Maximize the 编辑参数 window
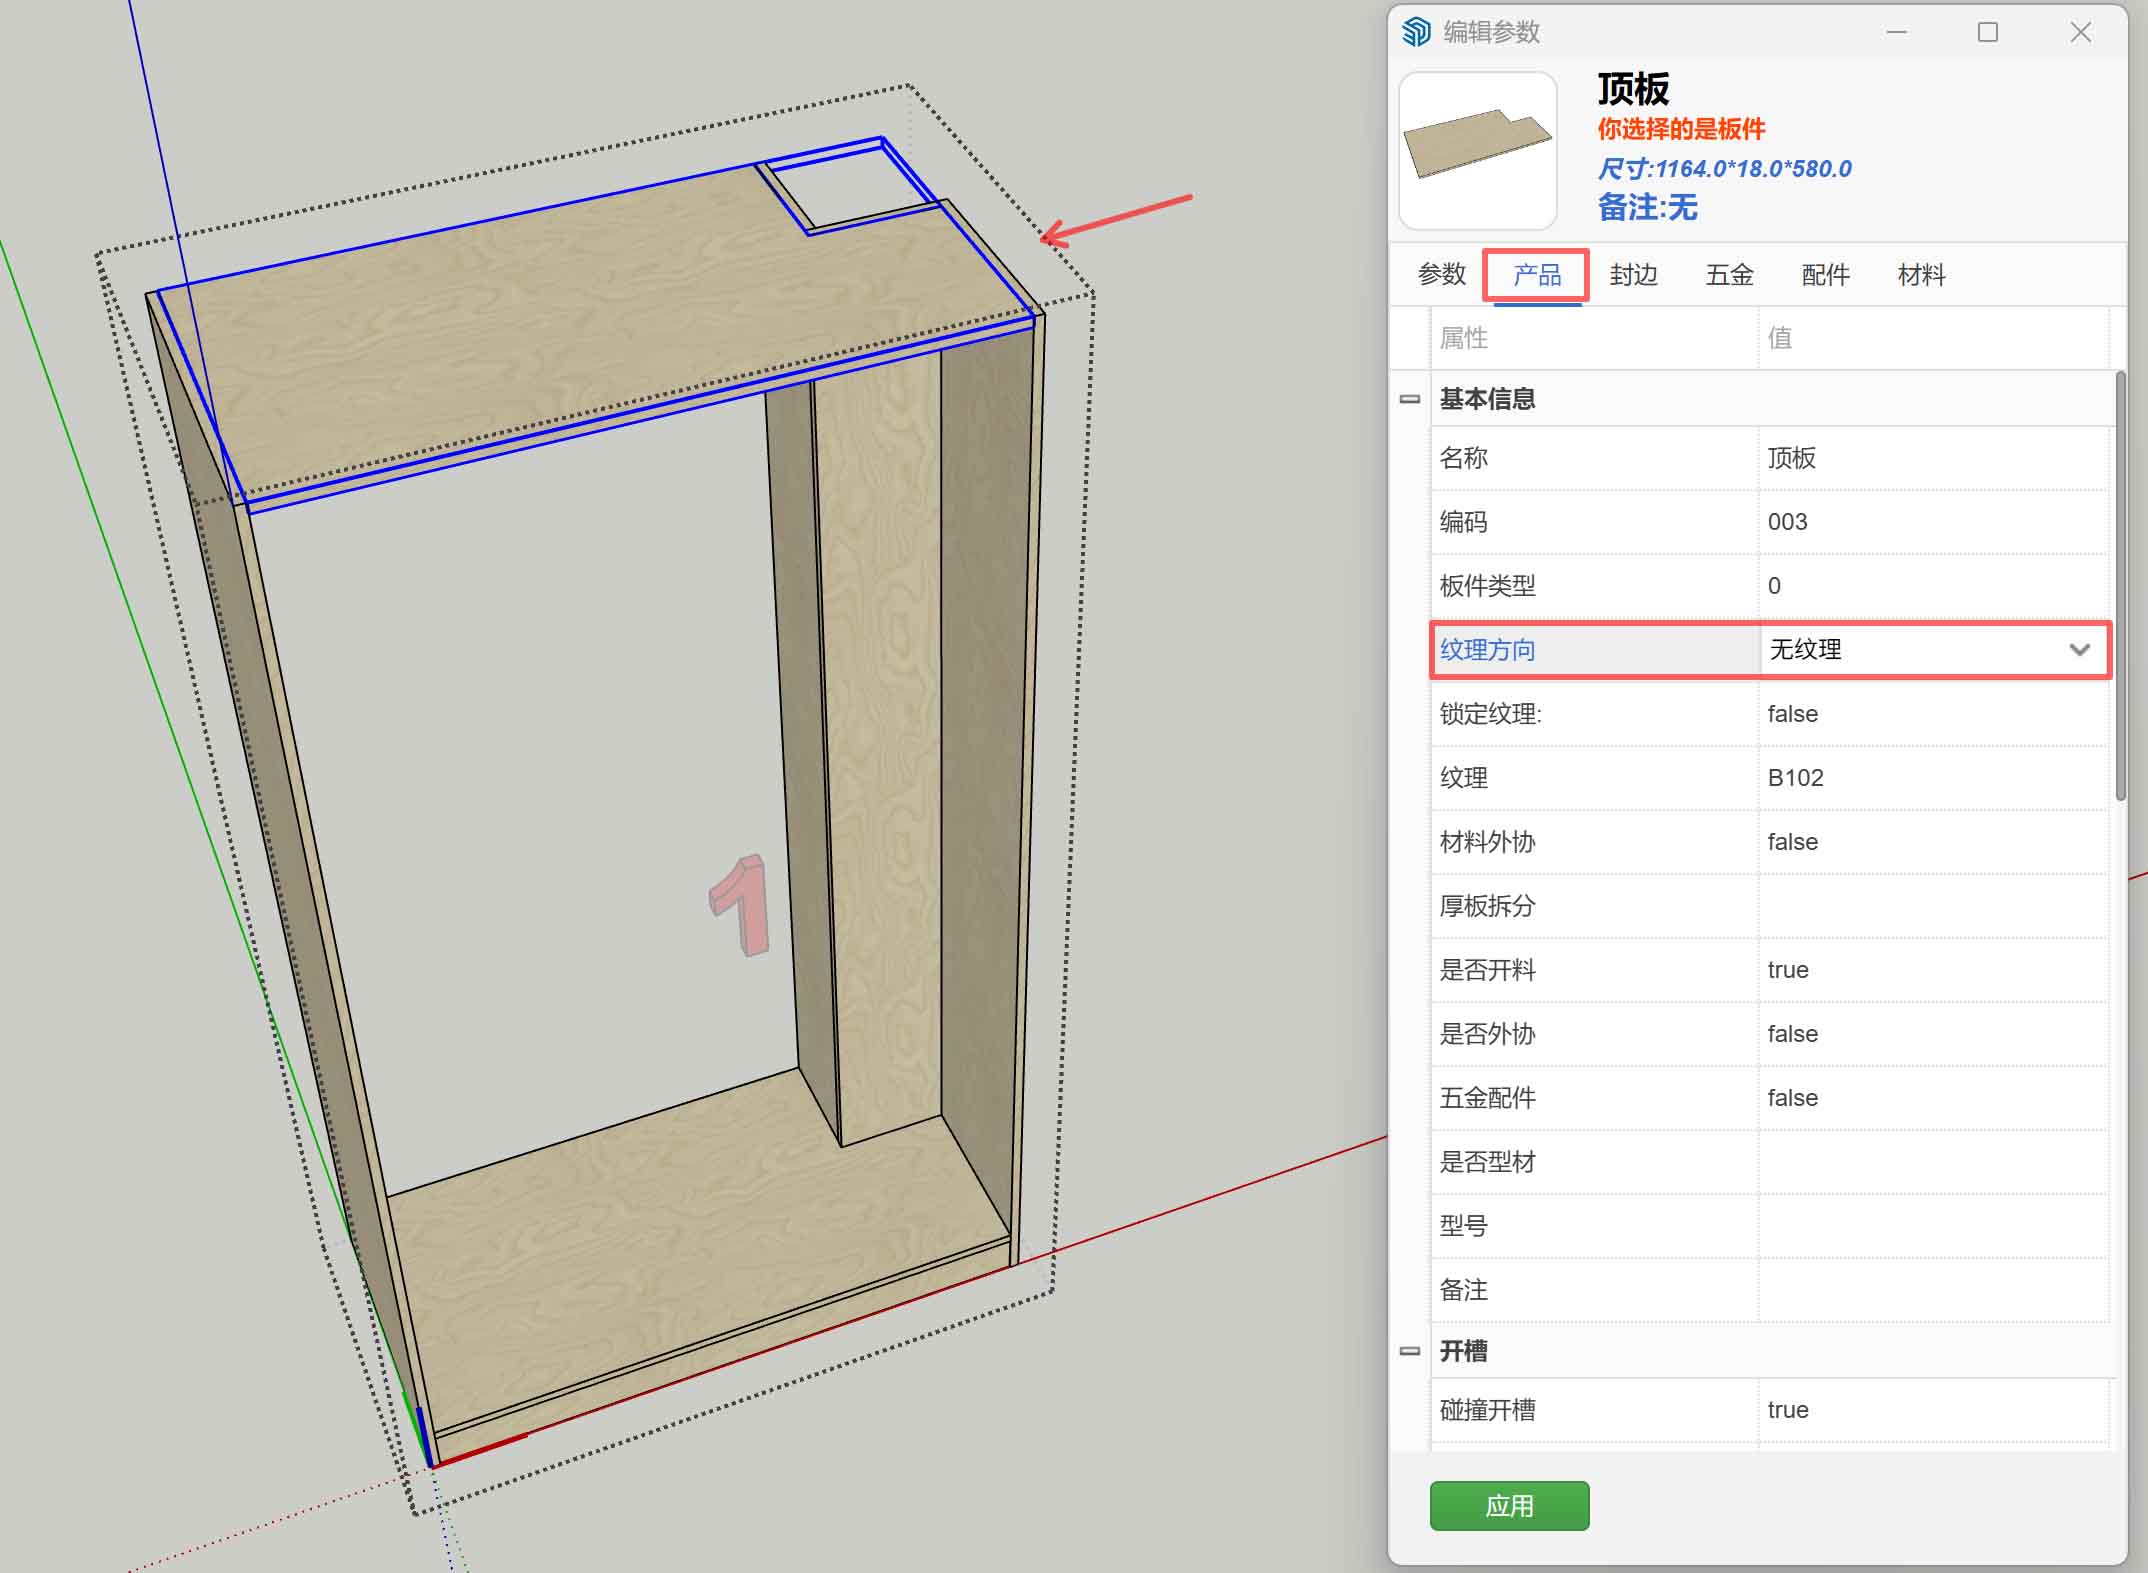The image size is (2148, 1573). (1988, 32)
